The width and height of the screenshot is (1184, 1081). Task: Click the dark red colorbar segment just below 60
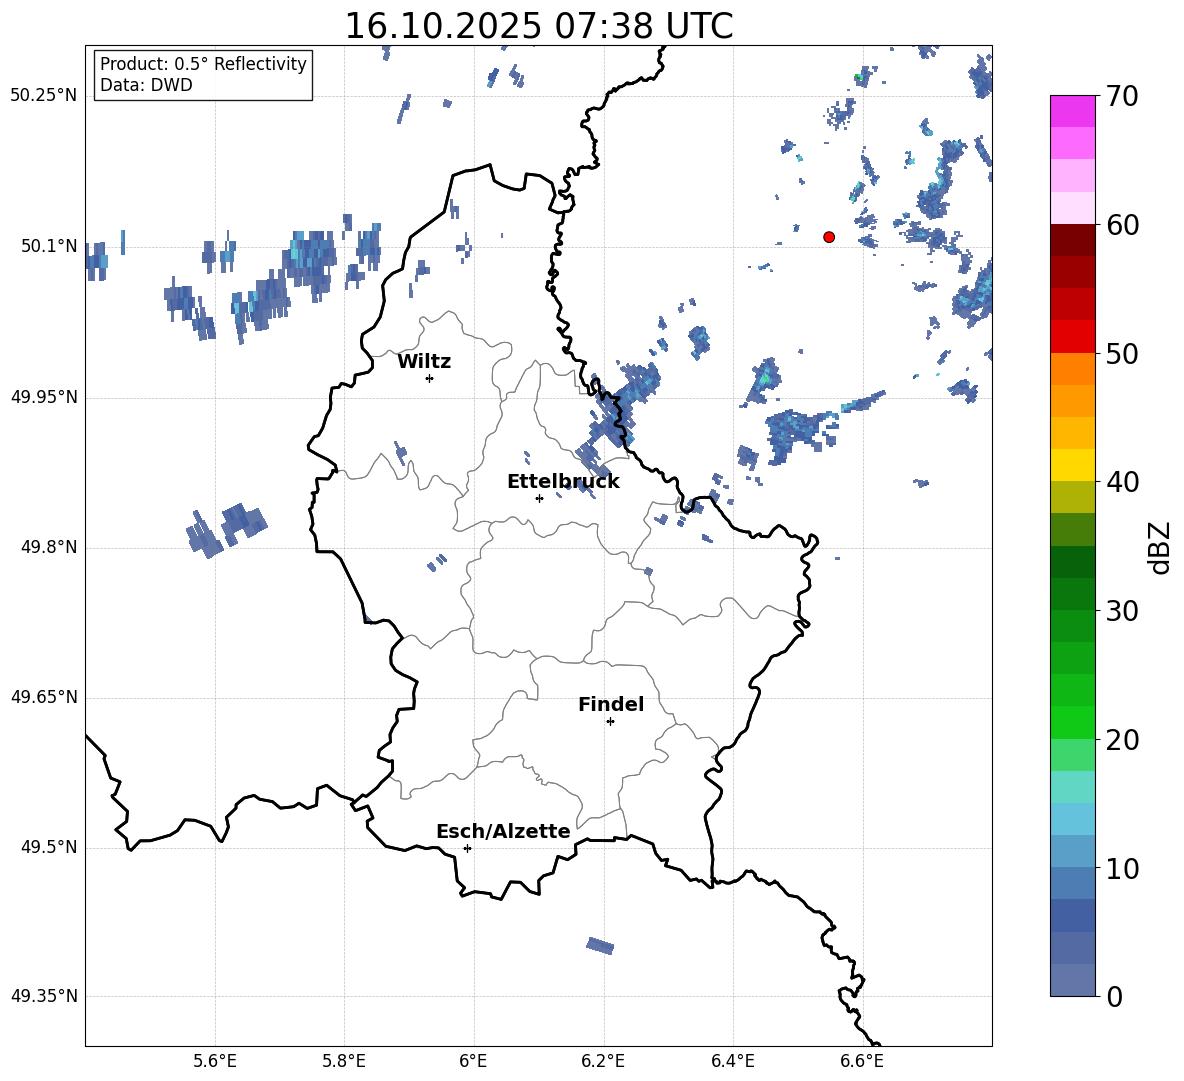click(x=1072, y=240)
